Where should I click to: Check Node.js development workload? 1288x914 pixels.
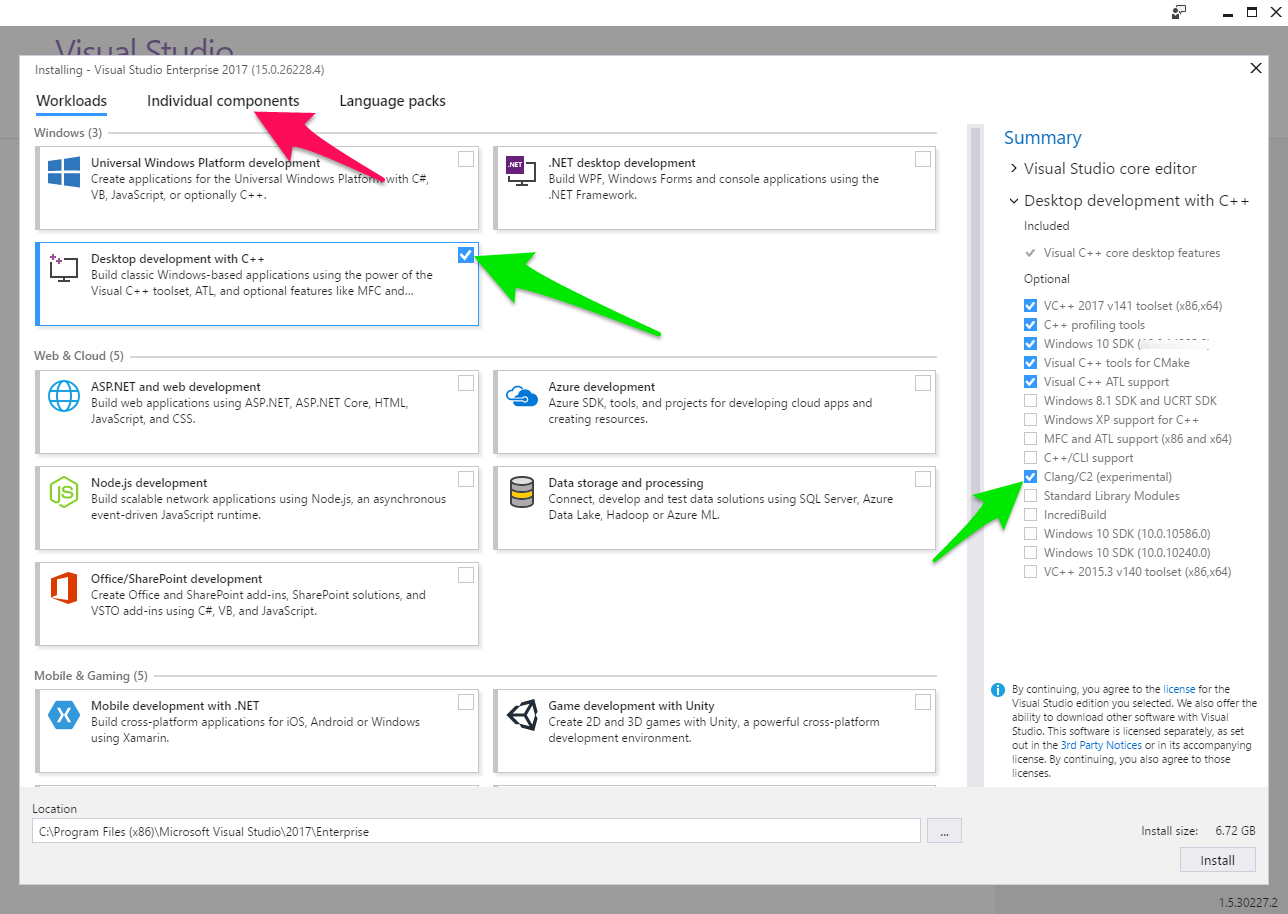pos(466,479)
